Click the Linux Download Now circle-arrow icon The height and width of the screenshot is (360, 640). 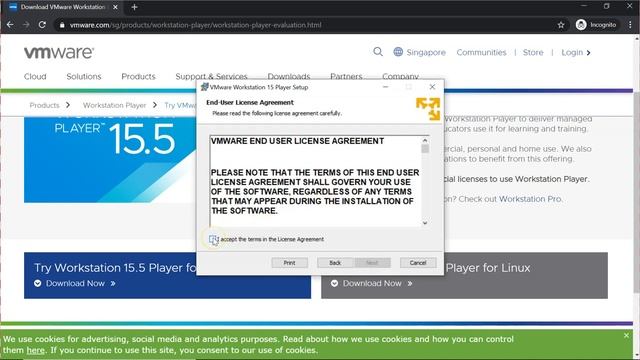(x=334, y=283)
